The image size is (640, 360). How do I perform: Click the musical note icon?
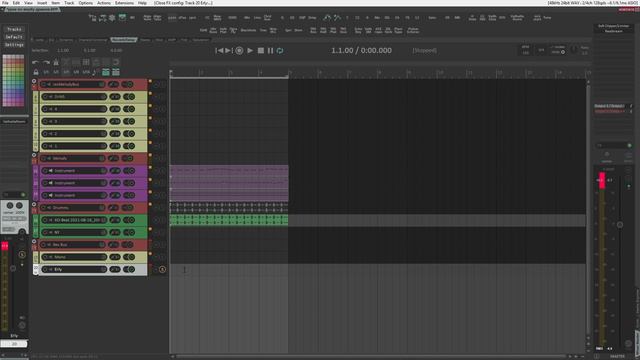tap(95, 72)
